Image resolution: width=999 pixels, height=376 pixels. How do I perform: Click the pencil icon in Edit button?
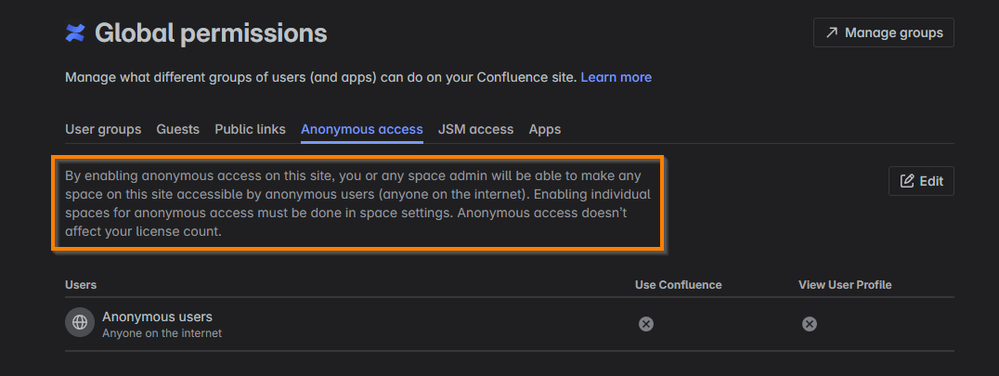click(907, 181)
